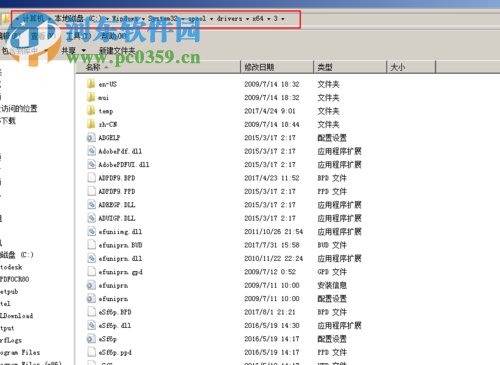Click date 2017/8/1 21:21 of eSf6p.BPD
Image resolution: width=500 pixels, height=365 pixels.
(x=270, y=312)
